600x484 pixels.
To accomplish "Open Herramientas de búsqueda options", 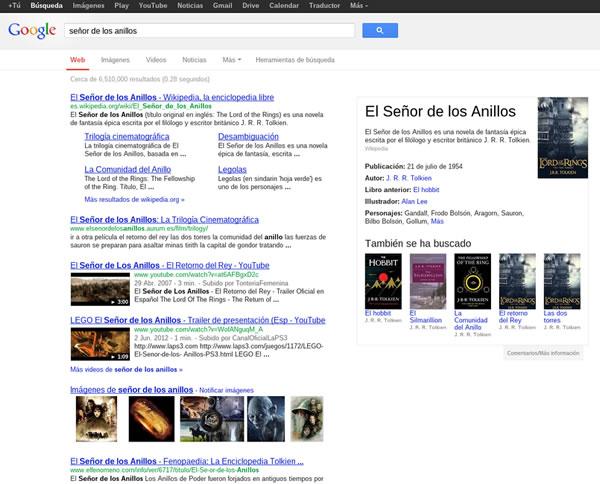I will point(295,60).
